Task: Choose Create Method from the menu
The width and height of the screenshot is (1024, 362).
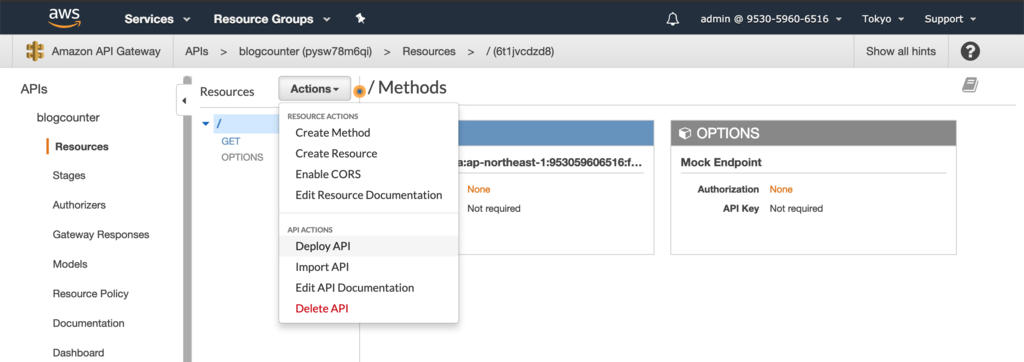Action: coord(332,133)
